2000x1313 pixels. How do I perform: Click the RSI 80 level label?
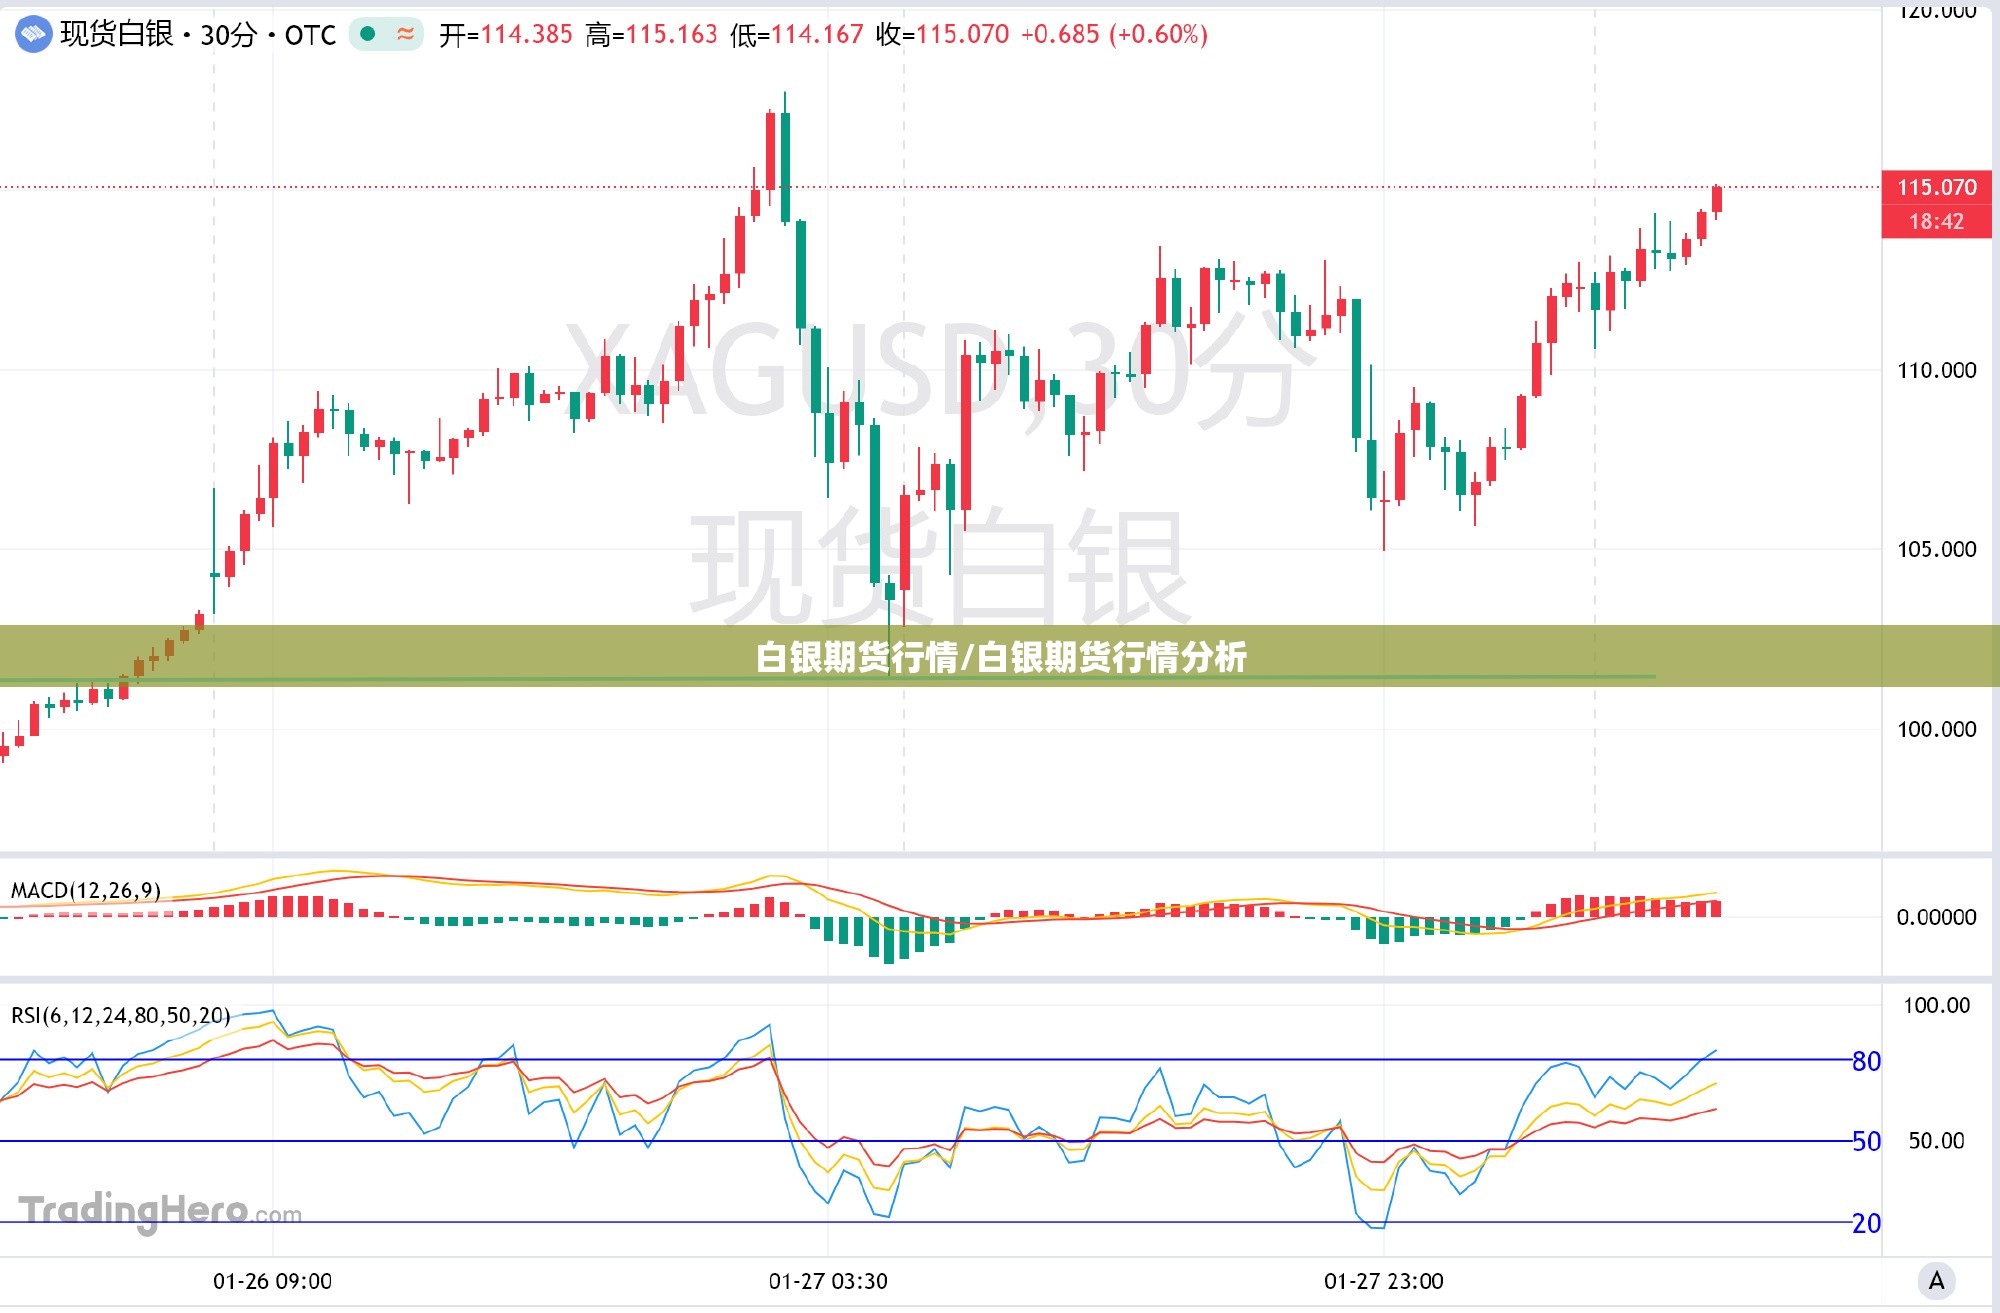pos(1866,1061)
